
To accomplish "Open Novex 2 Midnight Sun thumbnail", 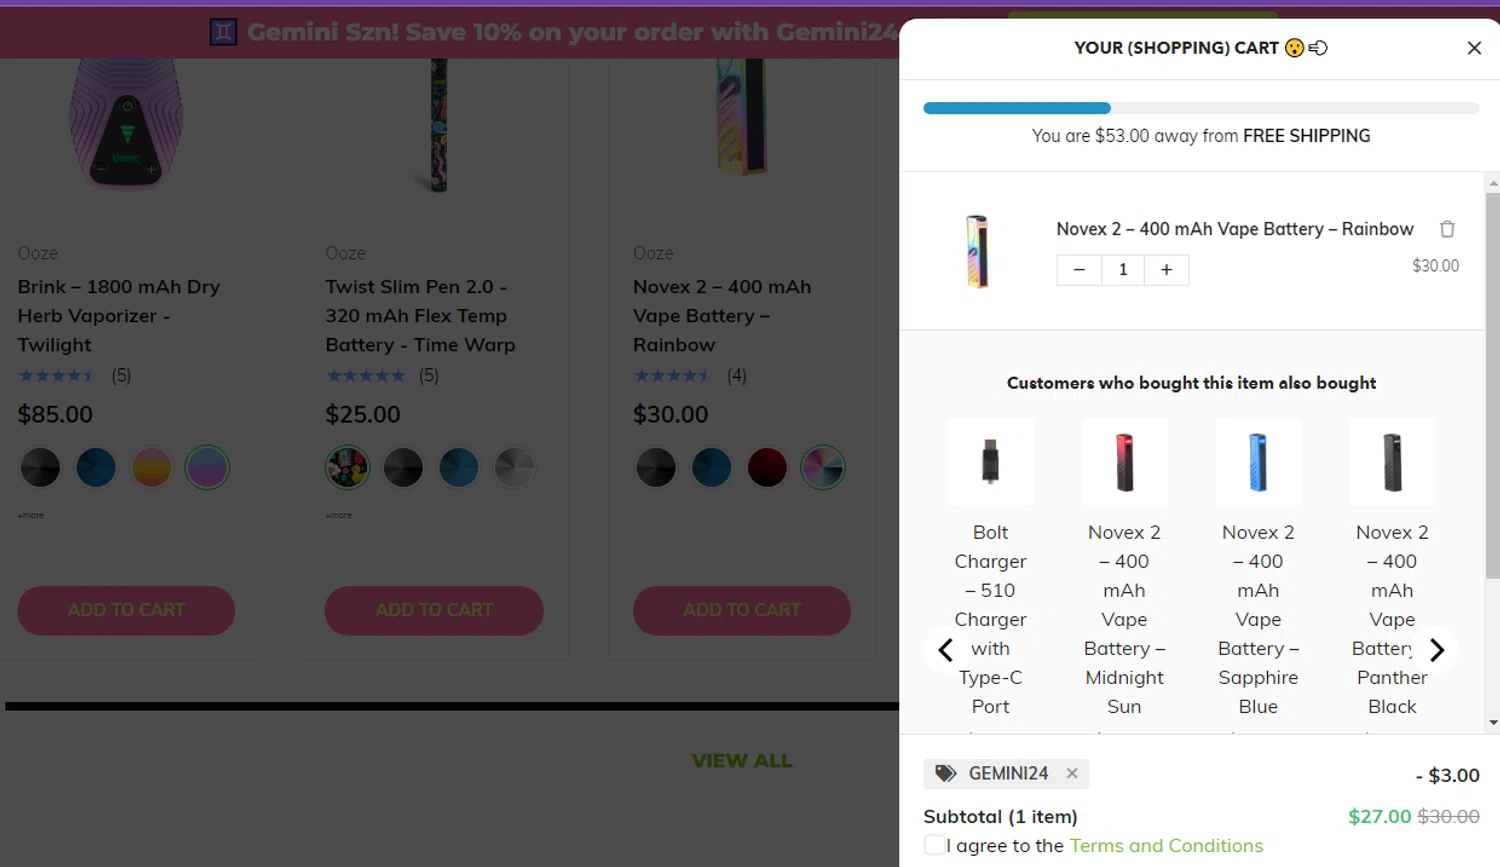I will pos(1124,462).
